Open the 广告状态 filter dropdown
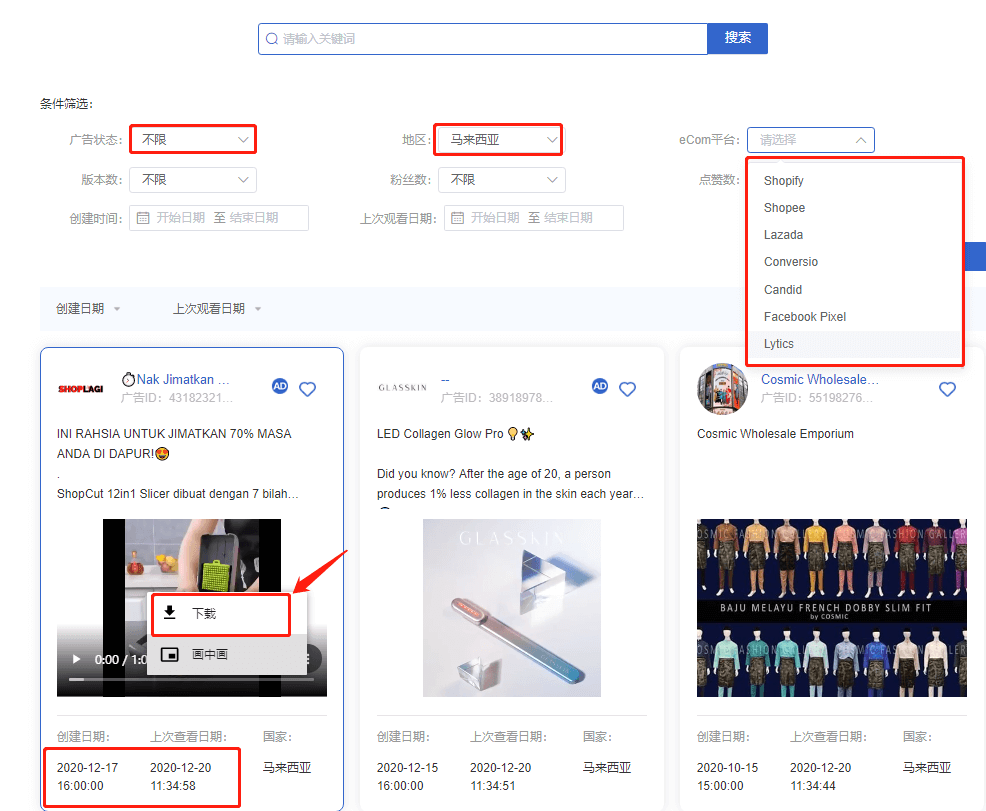 click(x=193, y=139)
